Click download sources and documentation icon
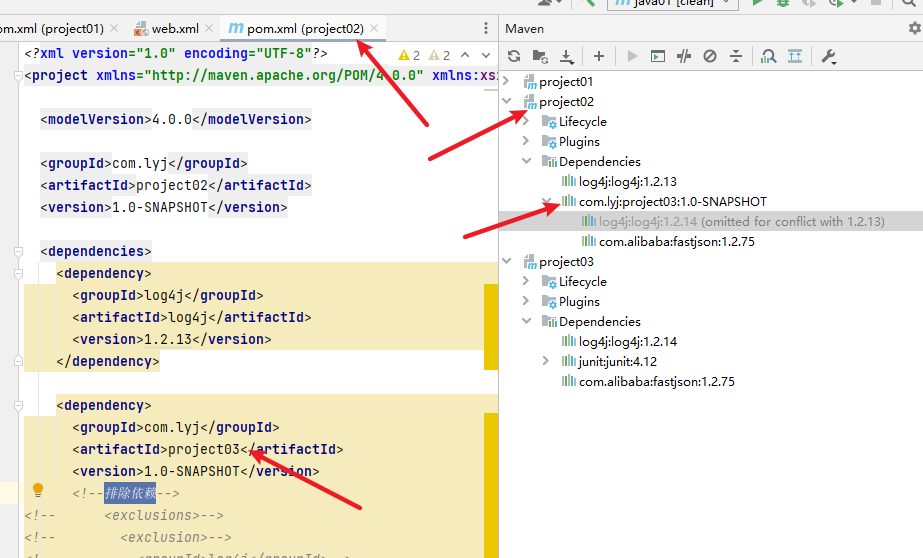 pos(566,57)
